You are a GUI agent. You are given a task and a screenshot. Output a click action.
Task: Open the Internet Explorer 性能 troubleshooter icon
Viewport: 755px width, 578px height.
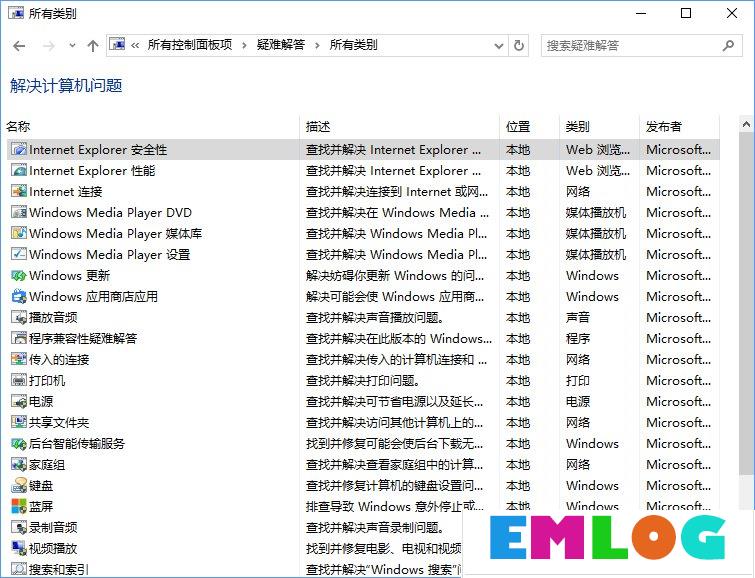click(19, 171)
